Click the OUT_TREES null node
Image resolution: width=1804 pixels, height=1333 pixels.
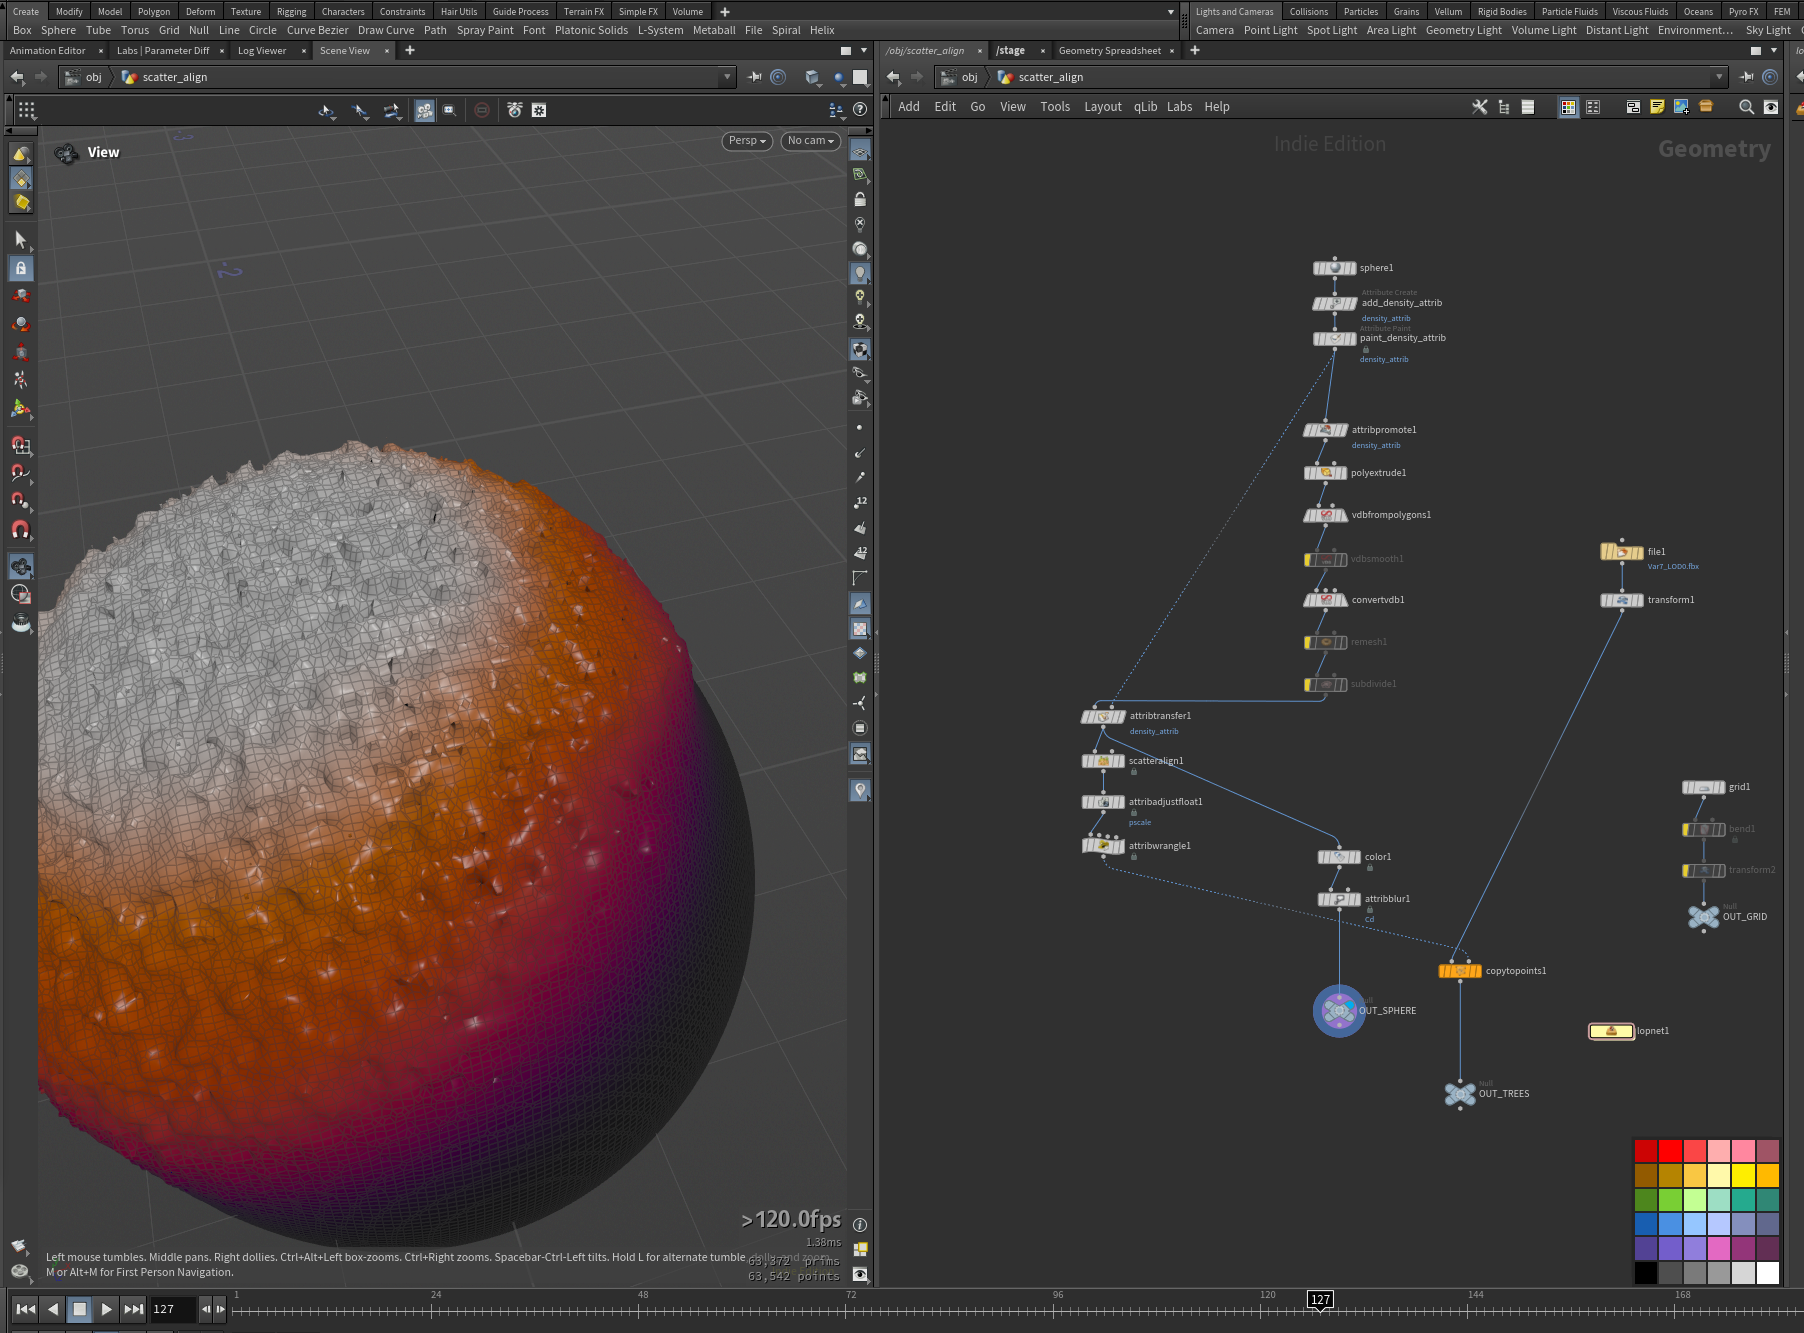[x=1460, y=1094]
